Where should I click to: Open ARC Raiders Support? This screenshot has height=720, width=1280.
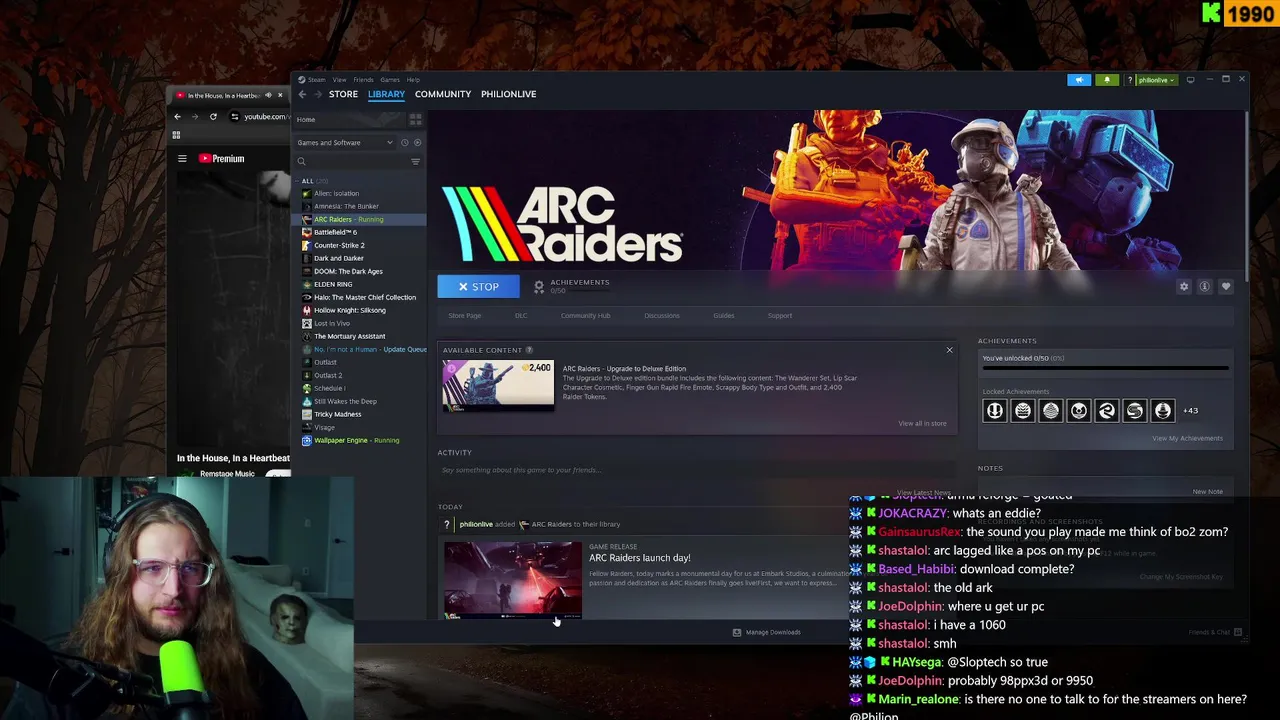[780, 316]
